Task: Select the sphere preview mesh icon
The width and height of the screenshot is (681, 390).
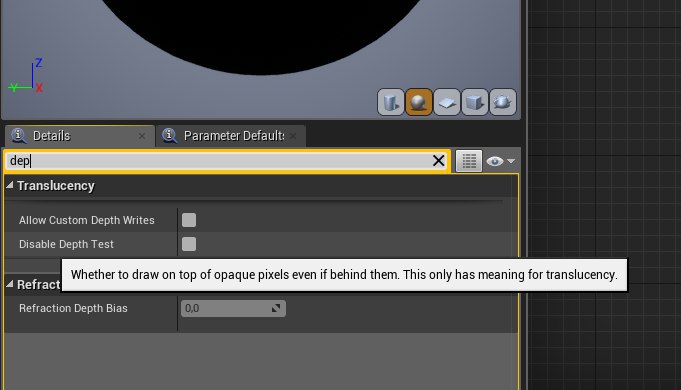Action: click(x=419, y=102)
